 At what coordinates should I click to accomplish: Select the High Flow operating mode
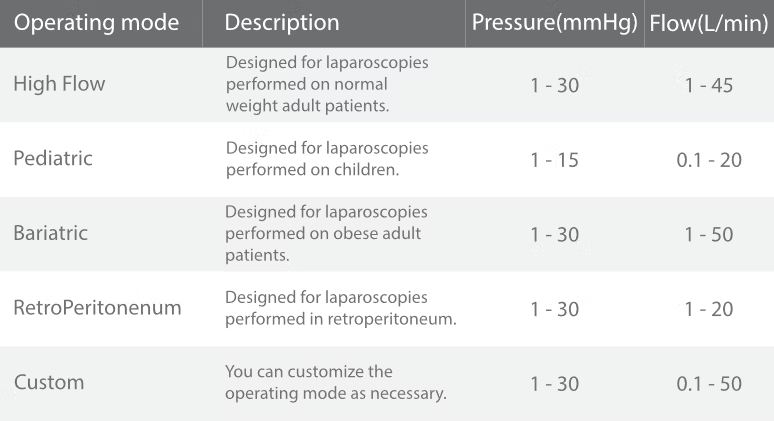pos(59,84)
